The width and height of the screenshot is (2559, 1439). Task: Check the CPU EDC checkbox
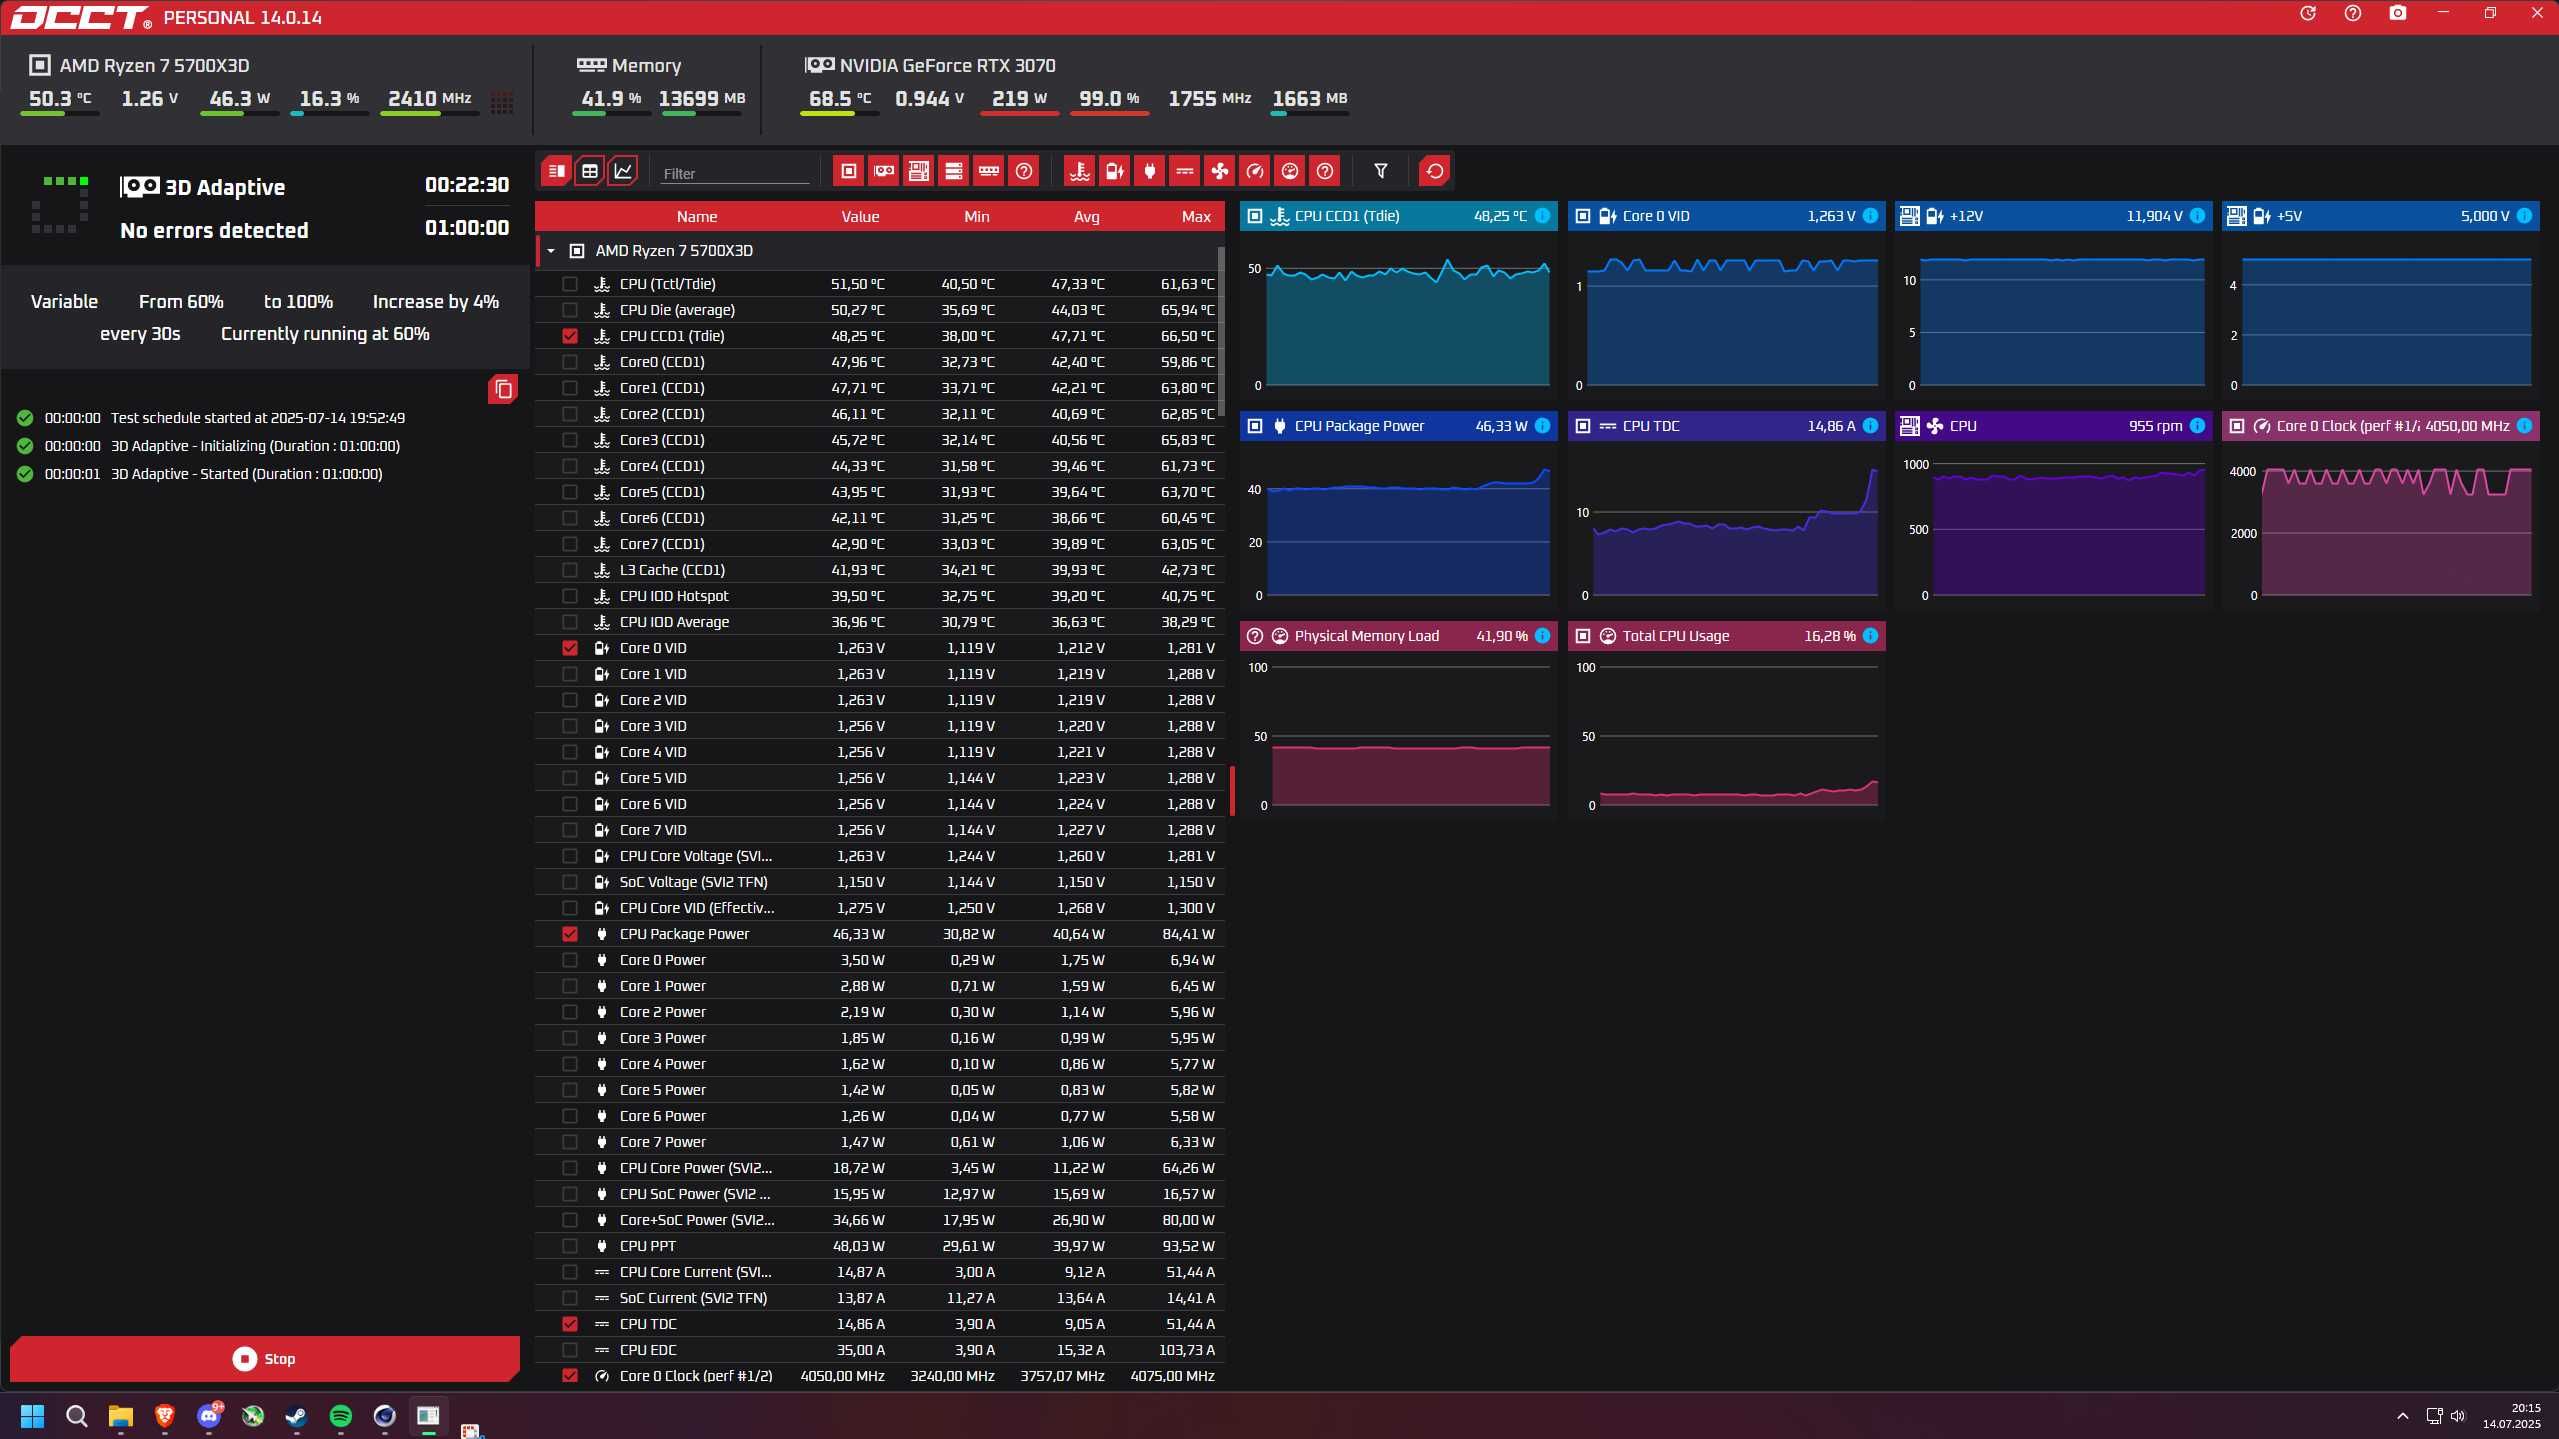(x=570, y=1350)
